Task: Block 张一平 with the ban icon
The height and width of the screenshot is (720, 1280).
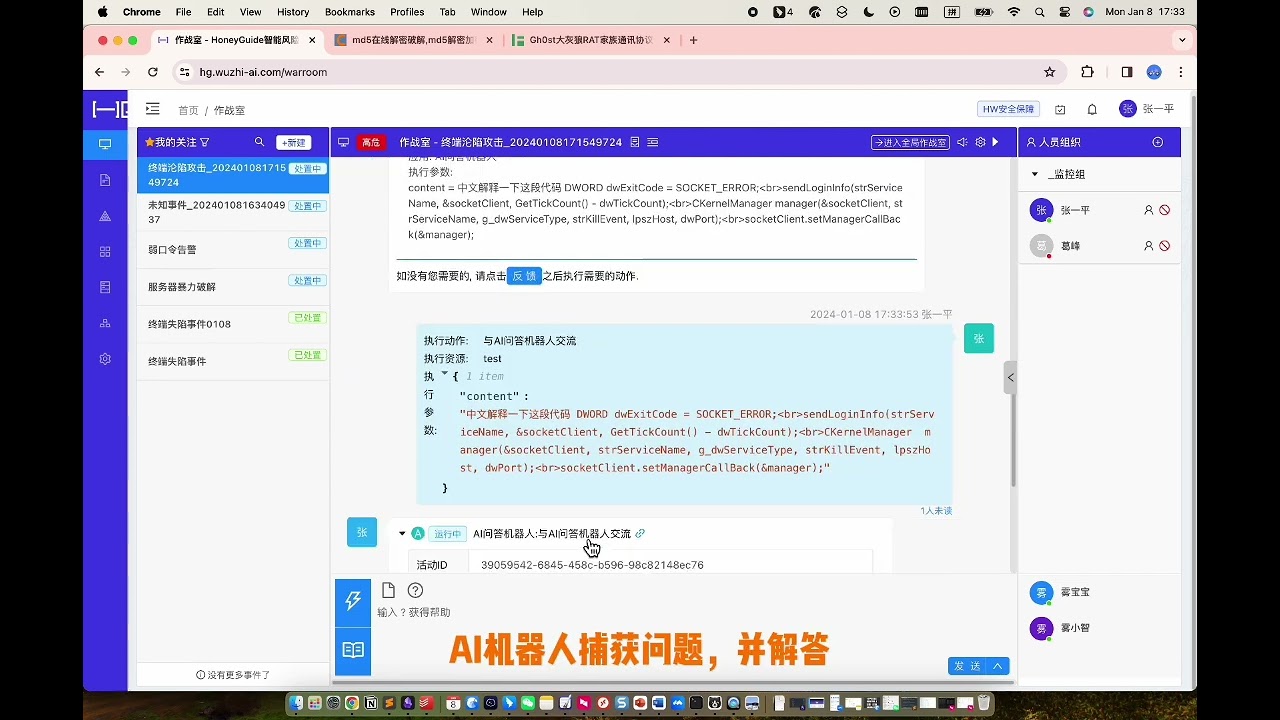Action: click(1164, 210)
